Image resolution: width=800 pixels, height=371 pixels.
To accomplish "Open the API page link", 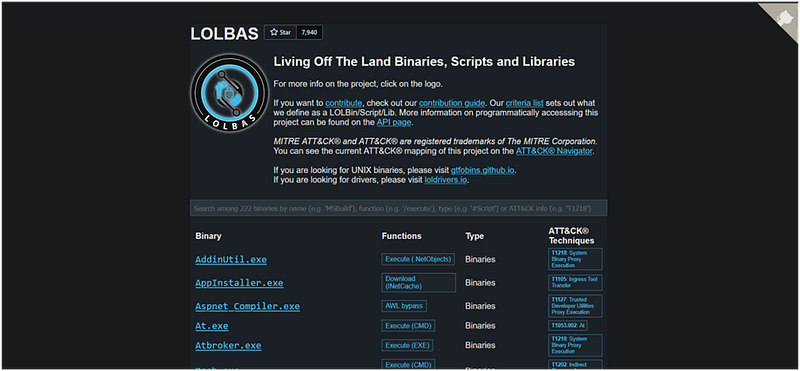I will click(394, 122).
